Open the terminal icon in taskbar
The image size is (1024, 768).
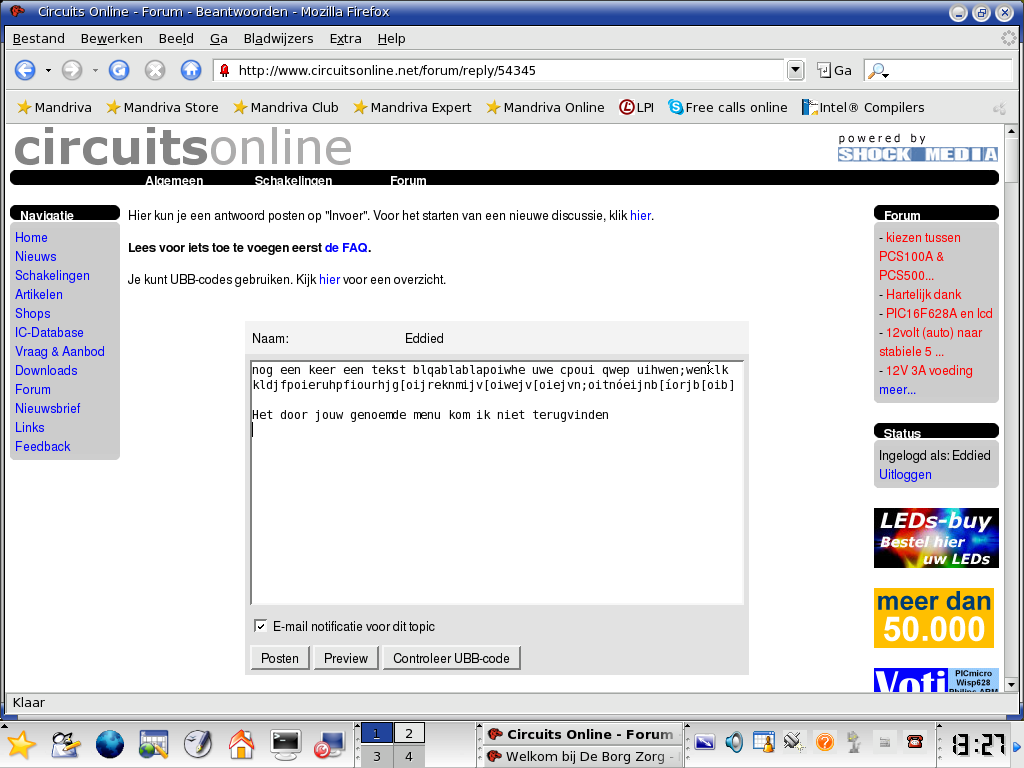pyautogui.click(x=286, y=743)
